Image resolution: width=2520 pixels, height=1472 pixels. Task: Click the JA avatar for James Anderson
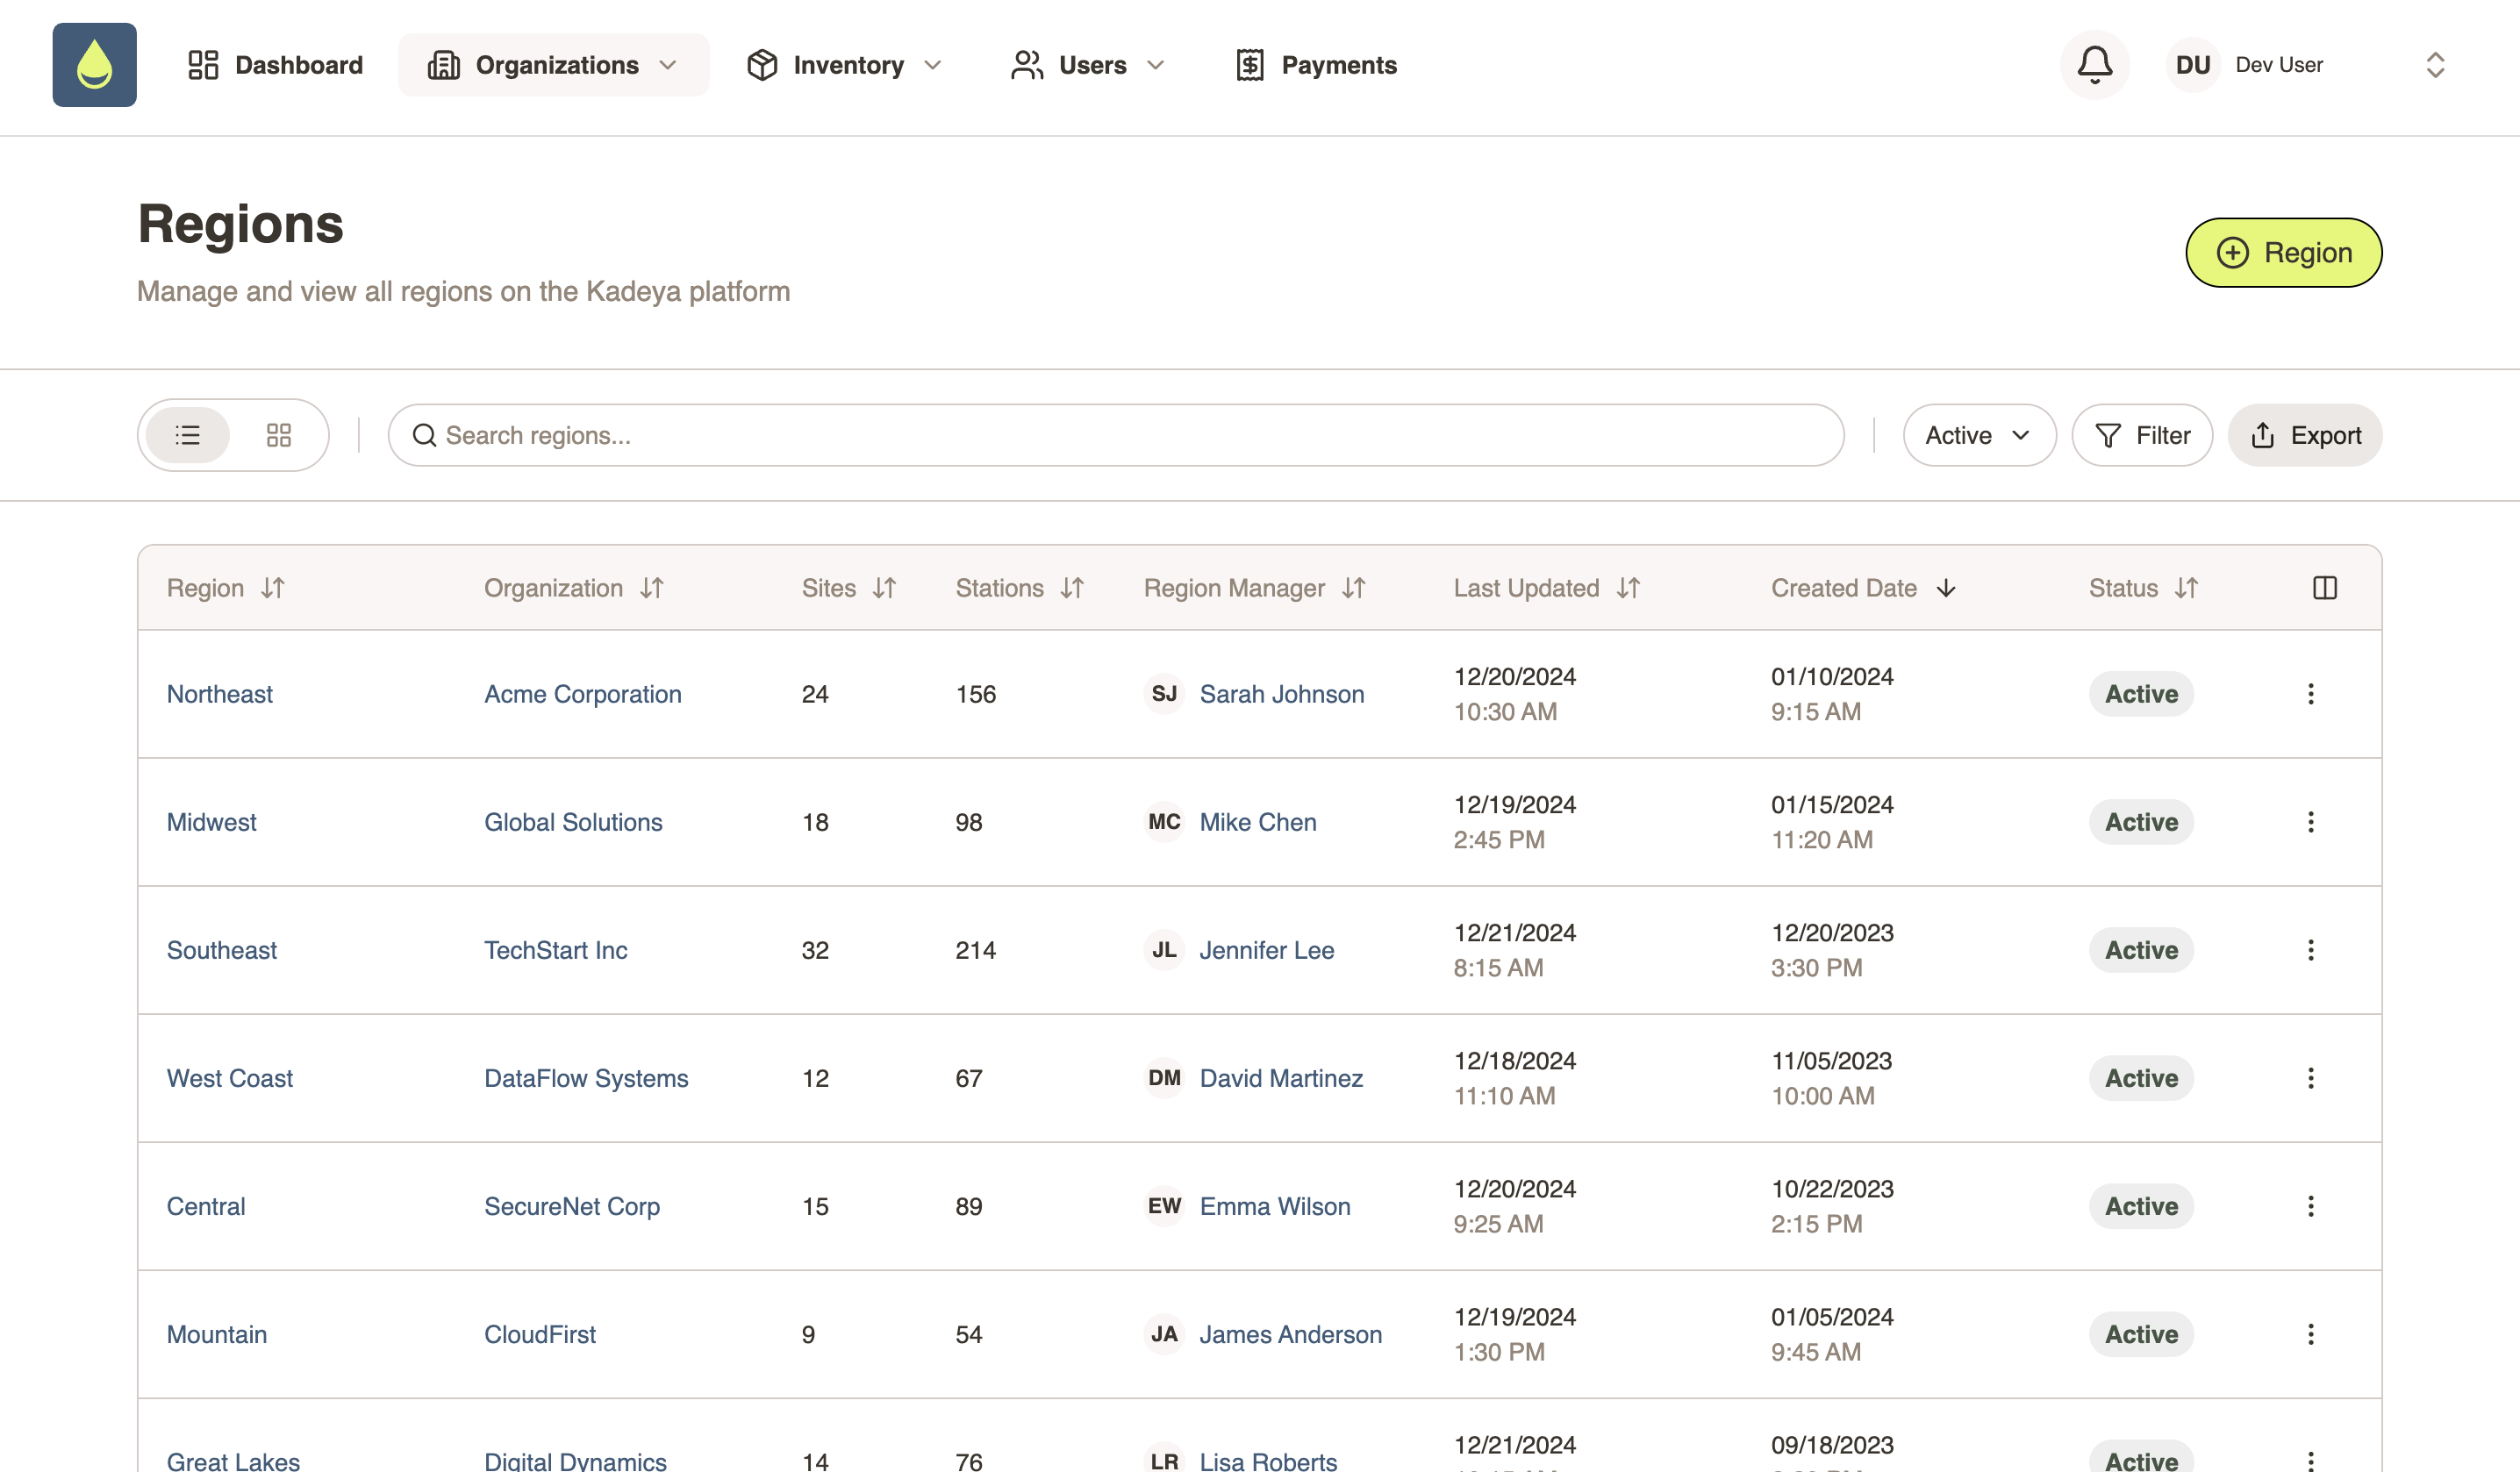(1164, 1334)
